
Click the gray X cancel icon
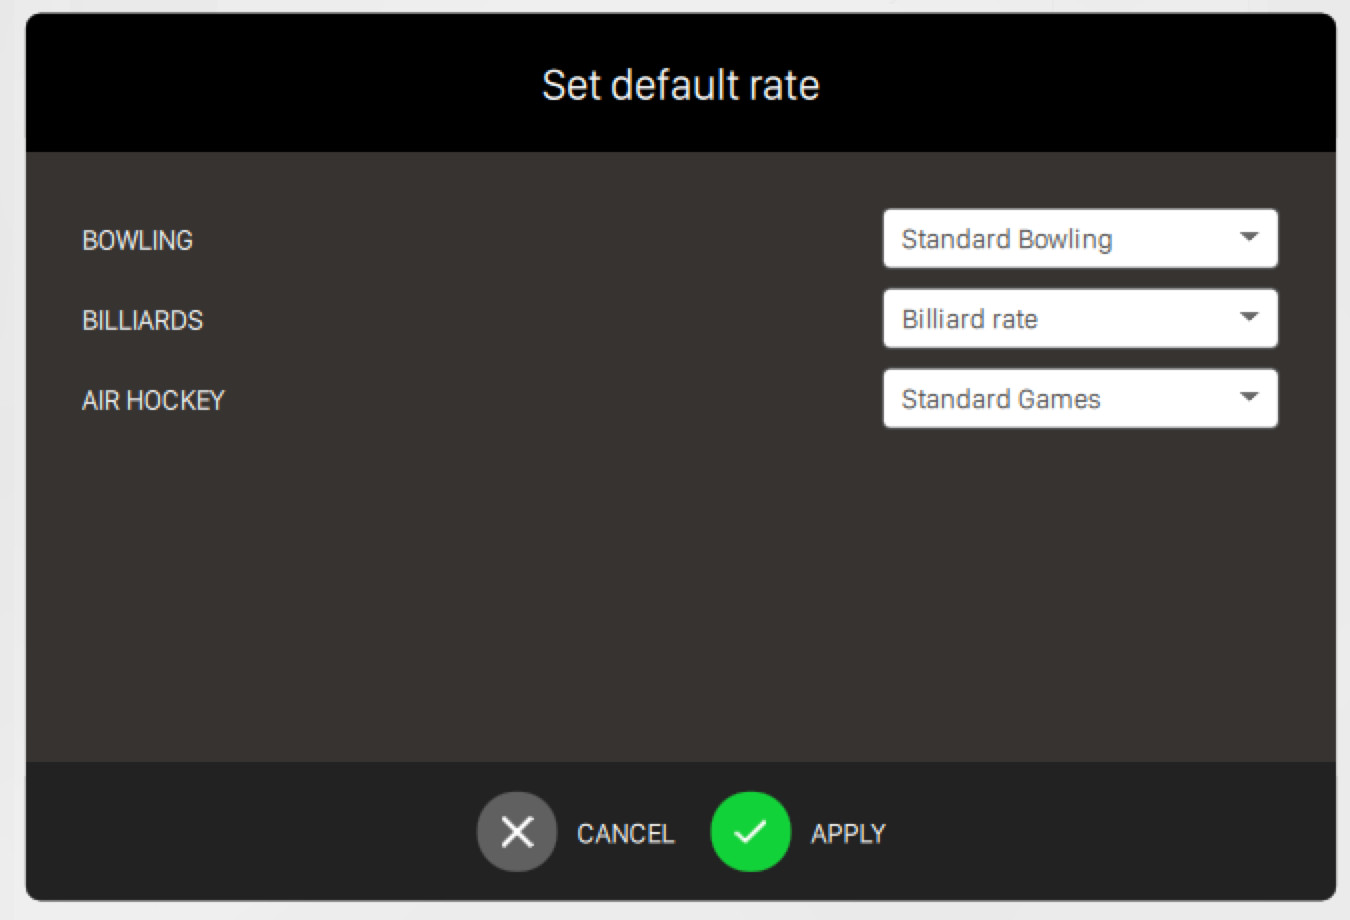pos(516,832)
